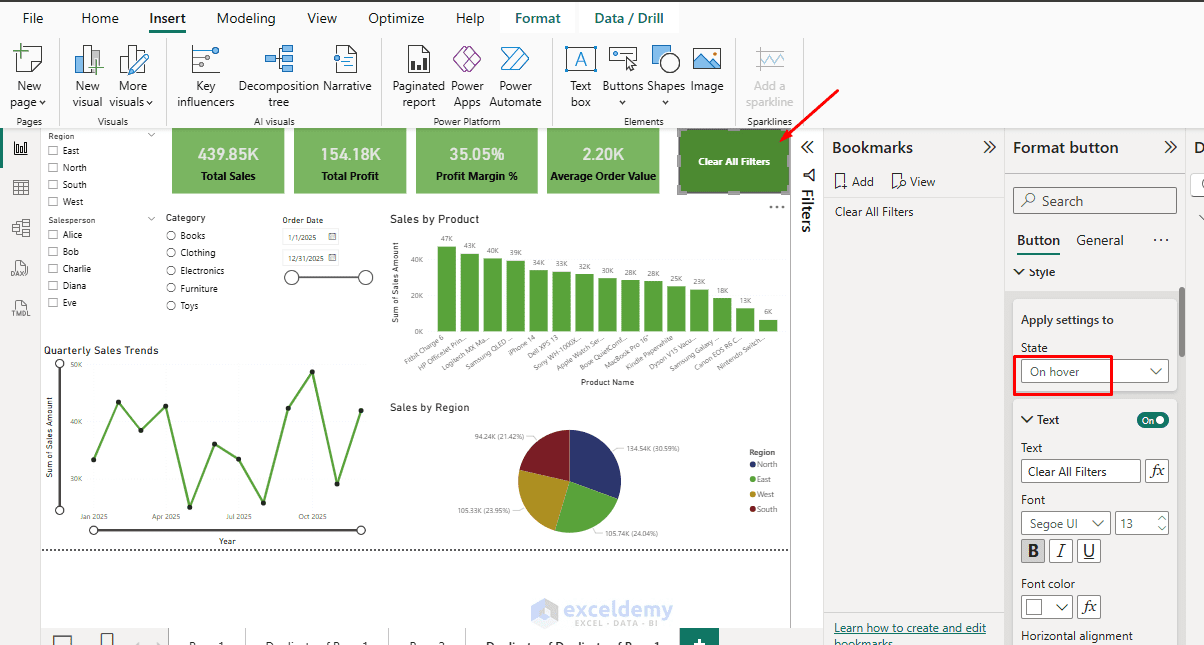Image resolution: width=1204 pixels, height=645 pixels.
Task: Toggle the Text section On switch
Action: pyautogui.click(x=1153, y=420)
